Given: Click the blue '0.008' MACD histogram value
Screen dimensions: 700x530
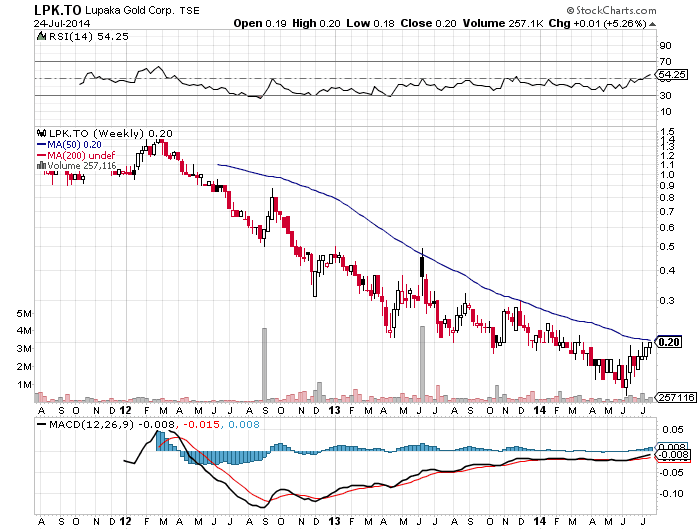Looking at the screenshot, I should point(244,425).
